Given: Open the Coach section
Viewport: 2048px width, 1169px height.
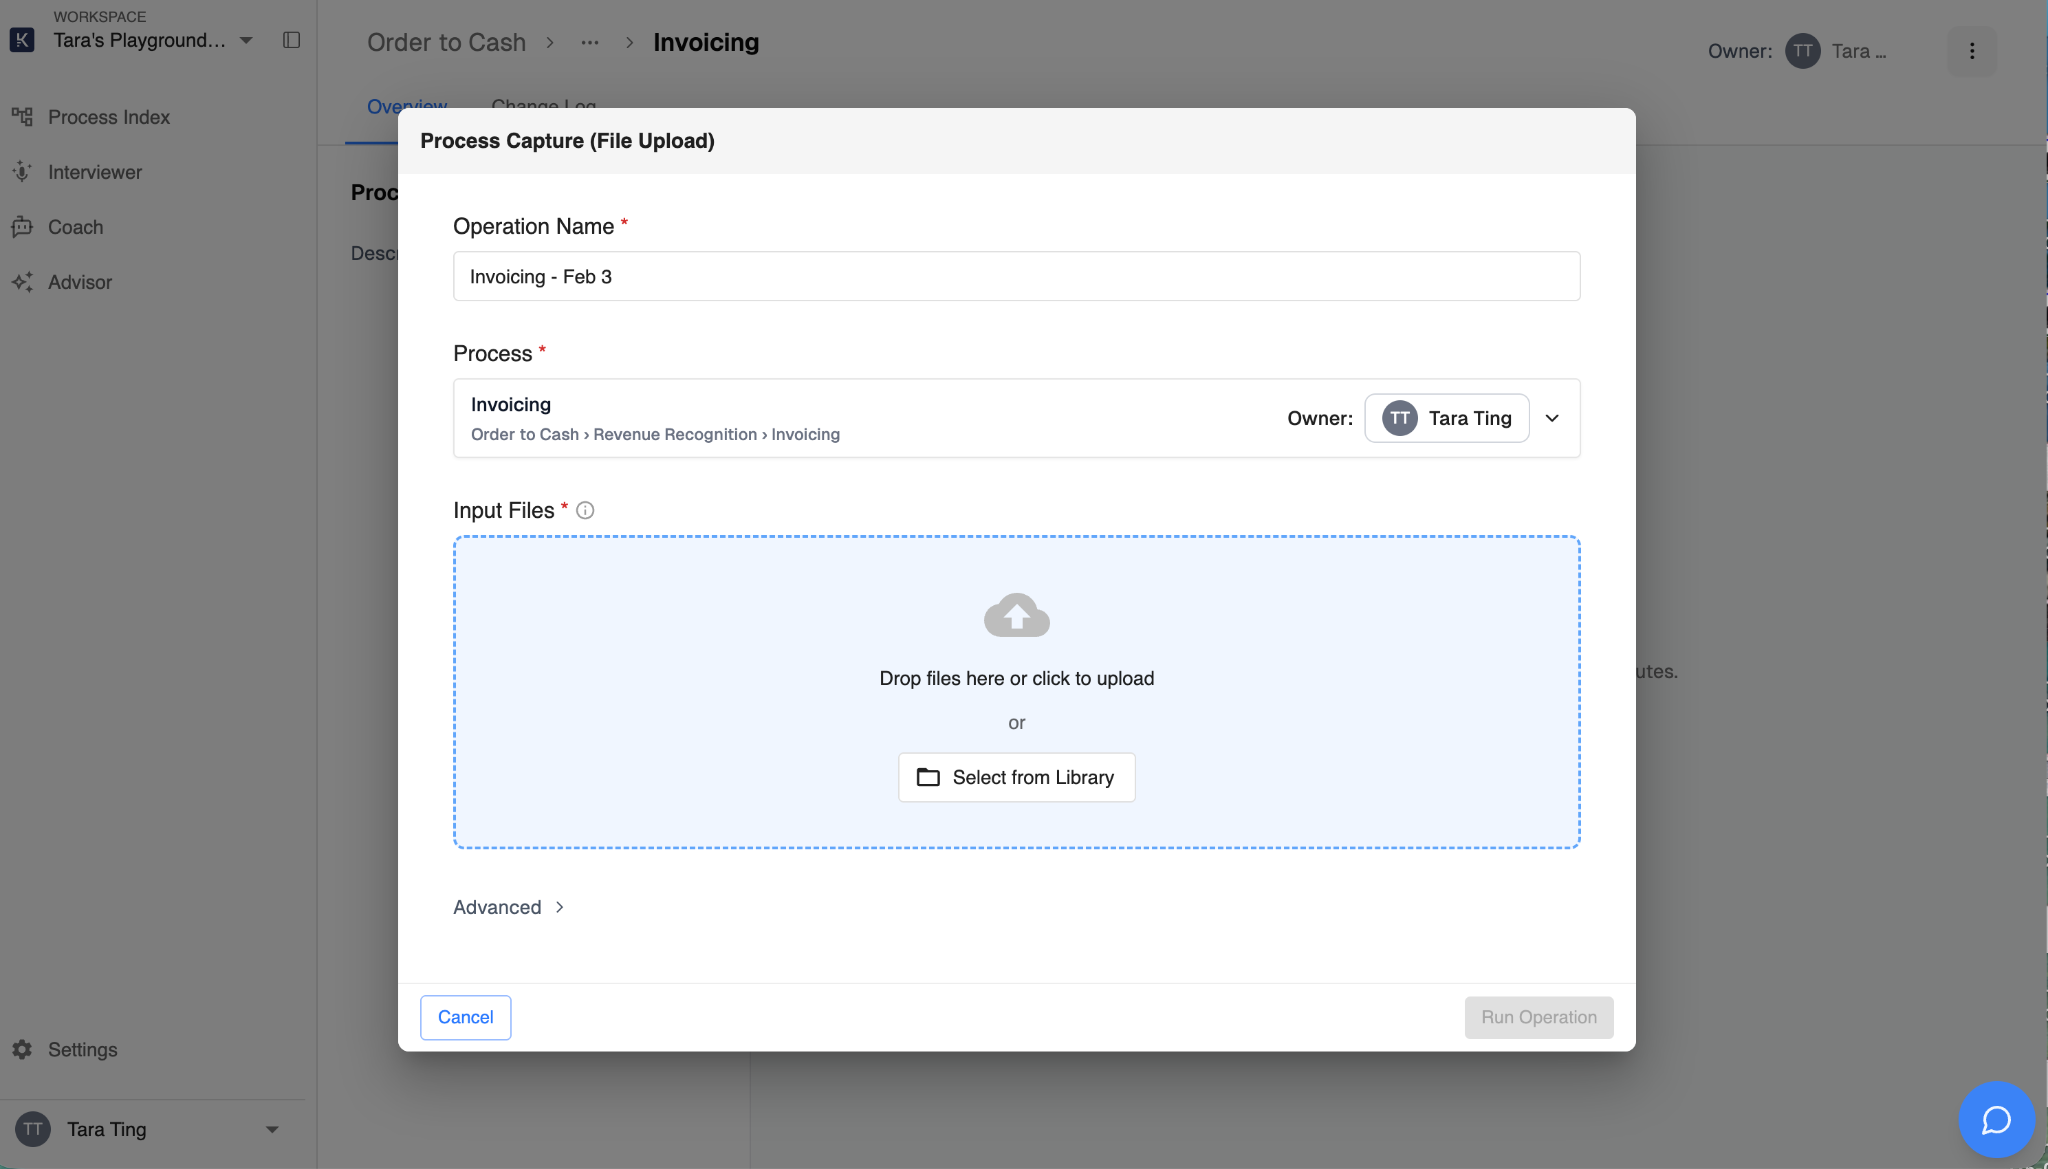Looking at the screenshot, I should point(75,227).
